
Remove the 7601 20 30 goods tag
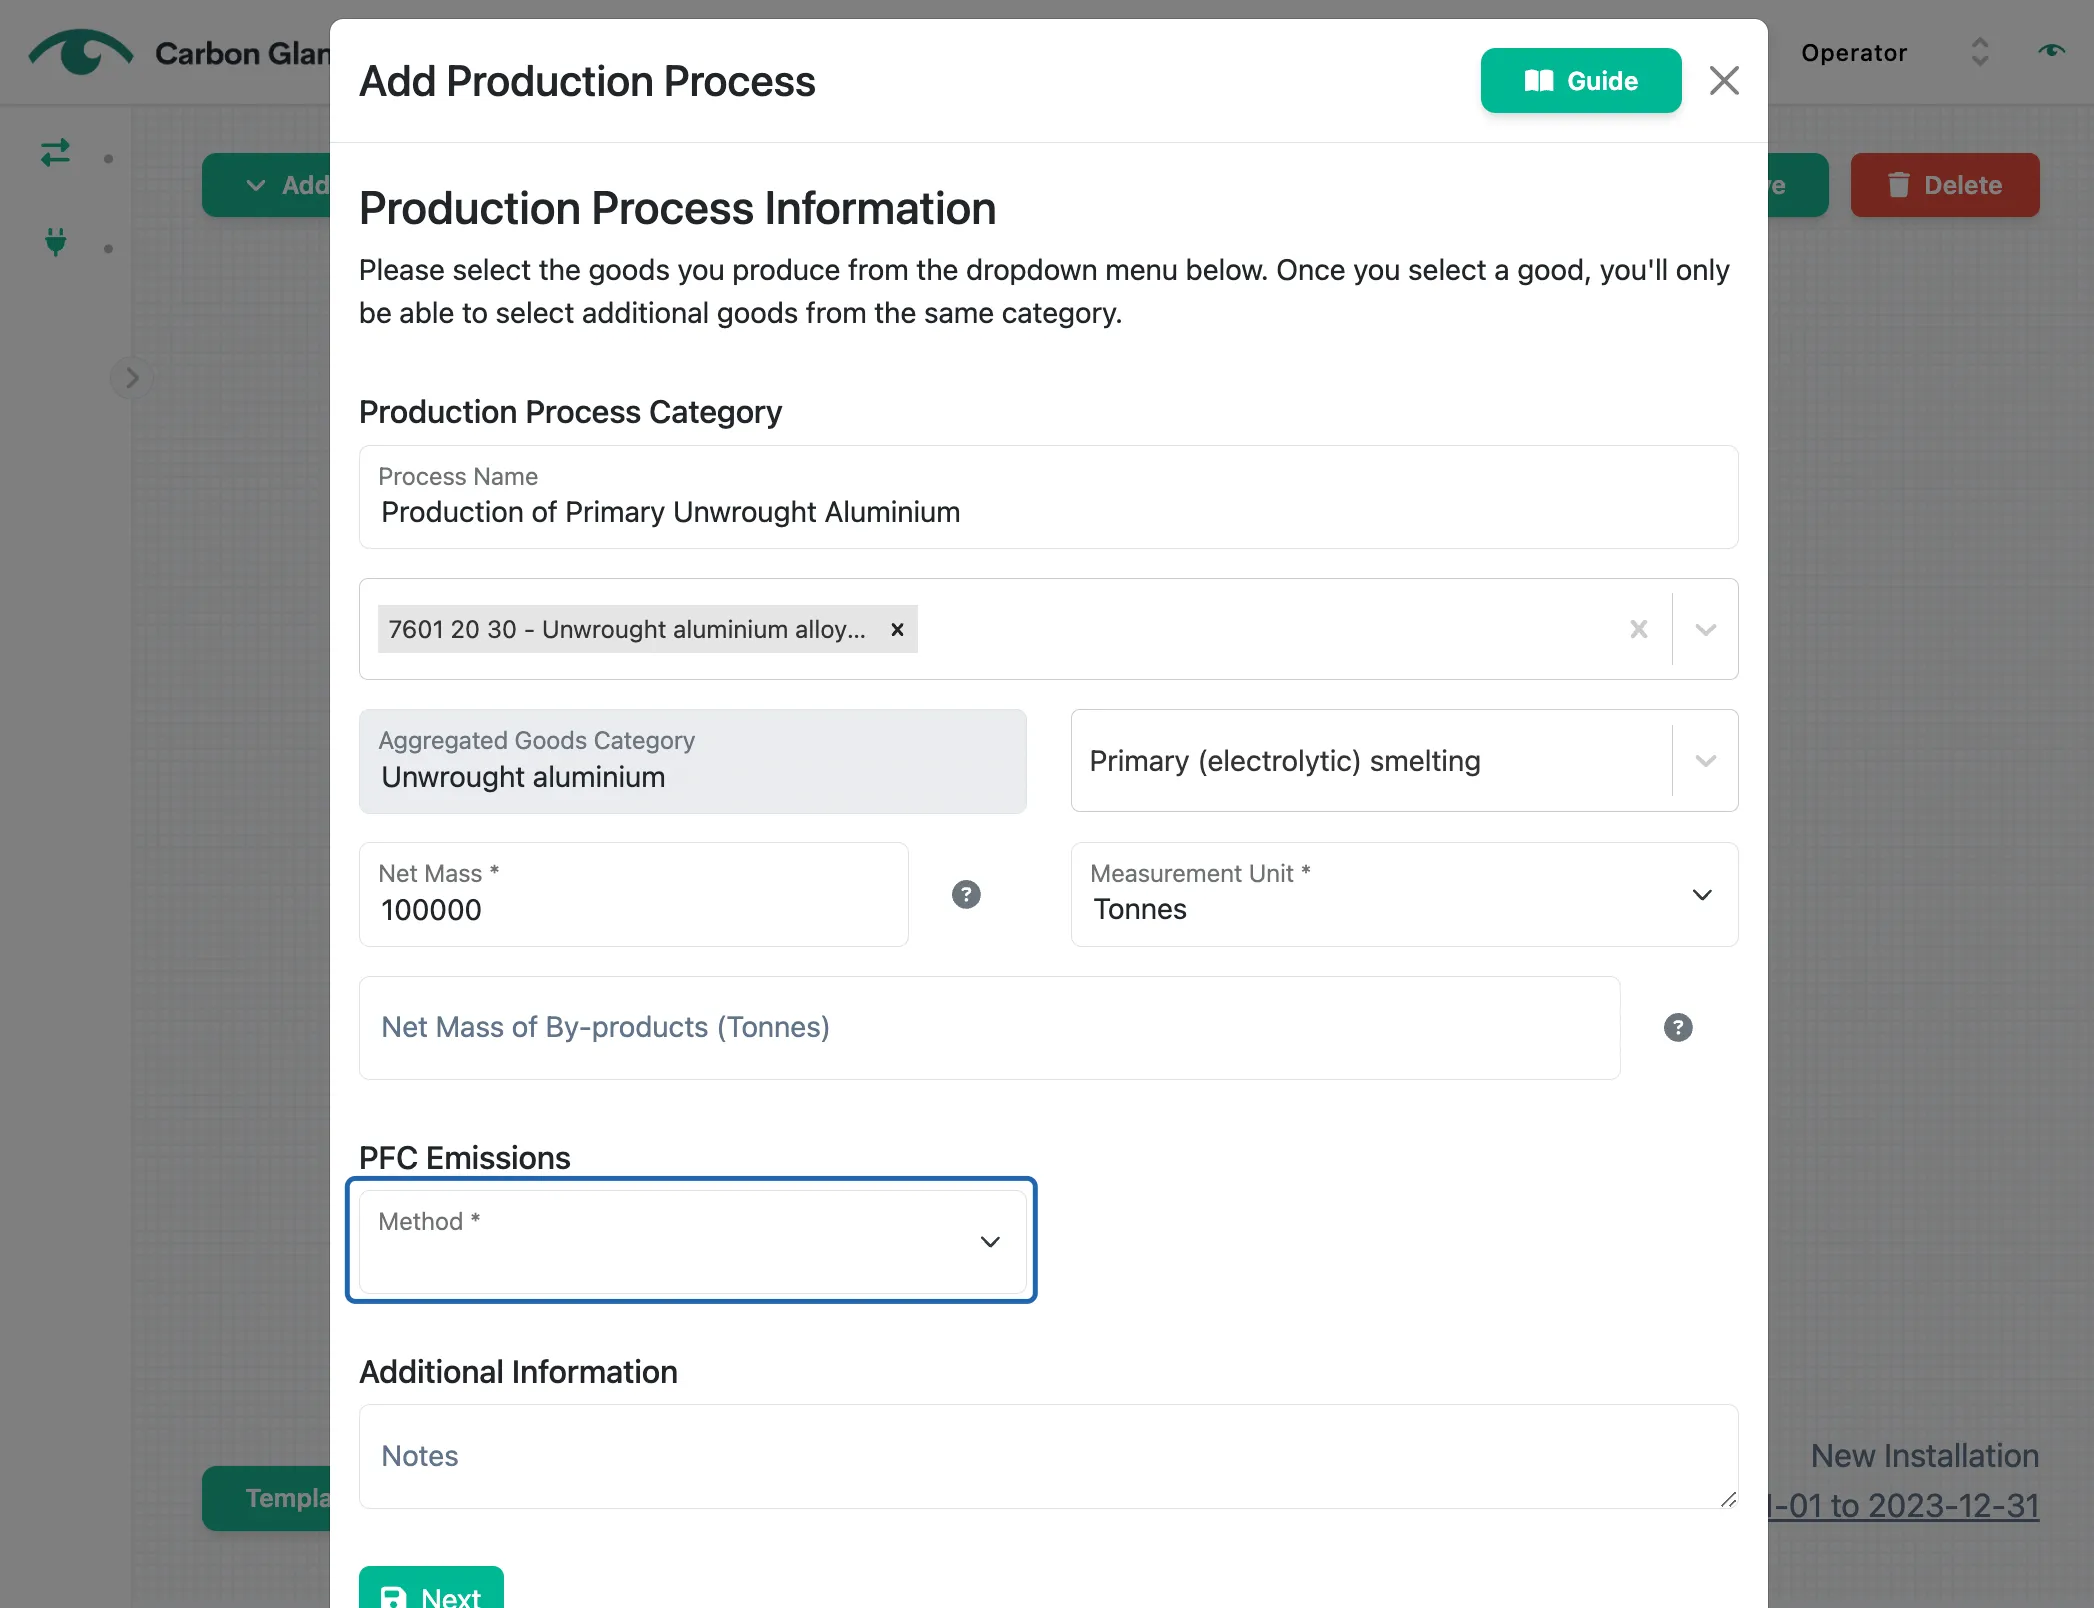897,630
